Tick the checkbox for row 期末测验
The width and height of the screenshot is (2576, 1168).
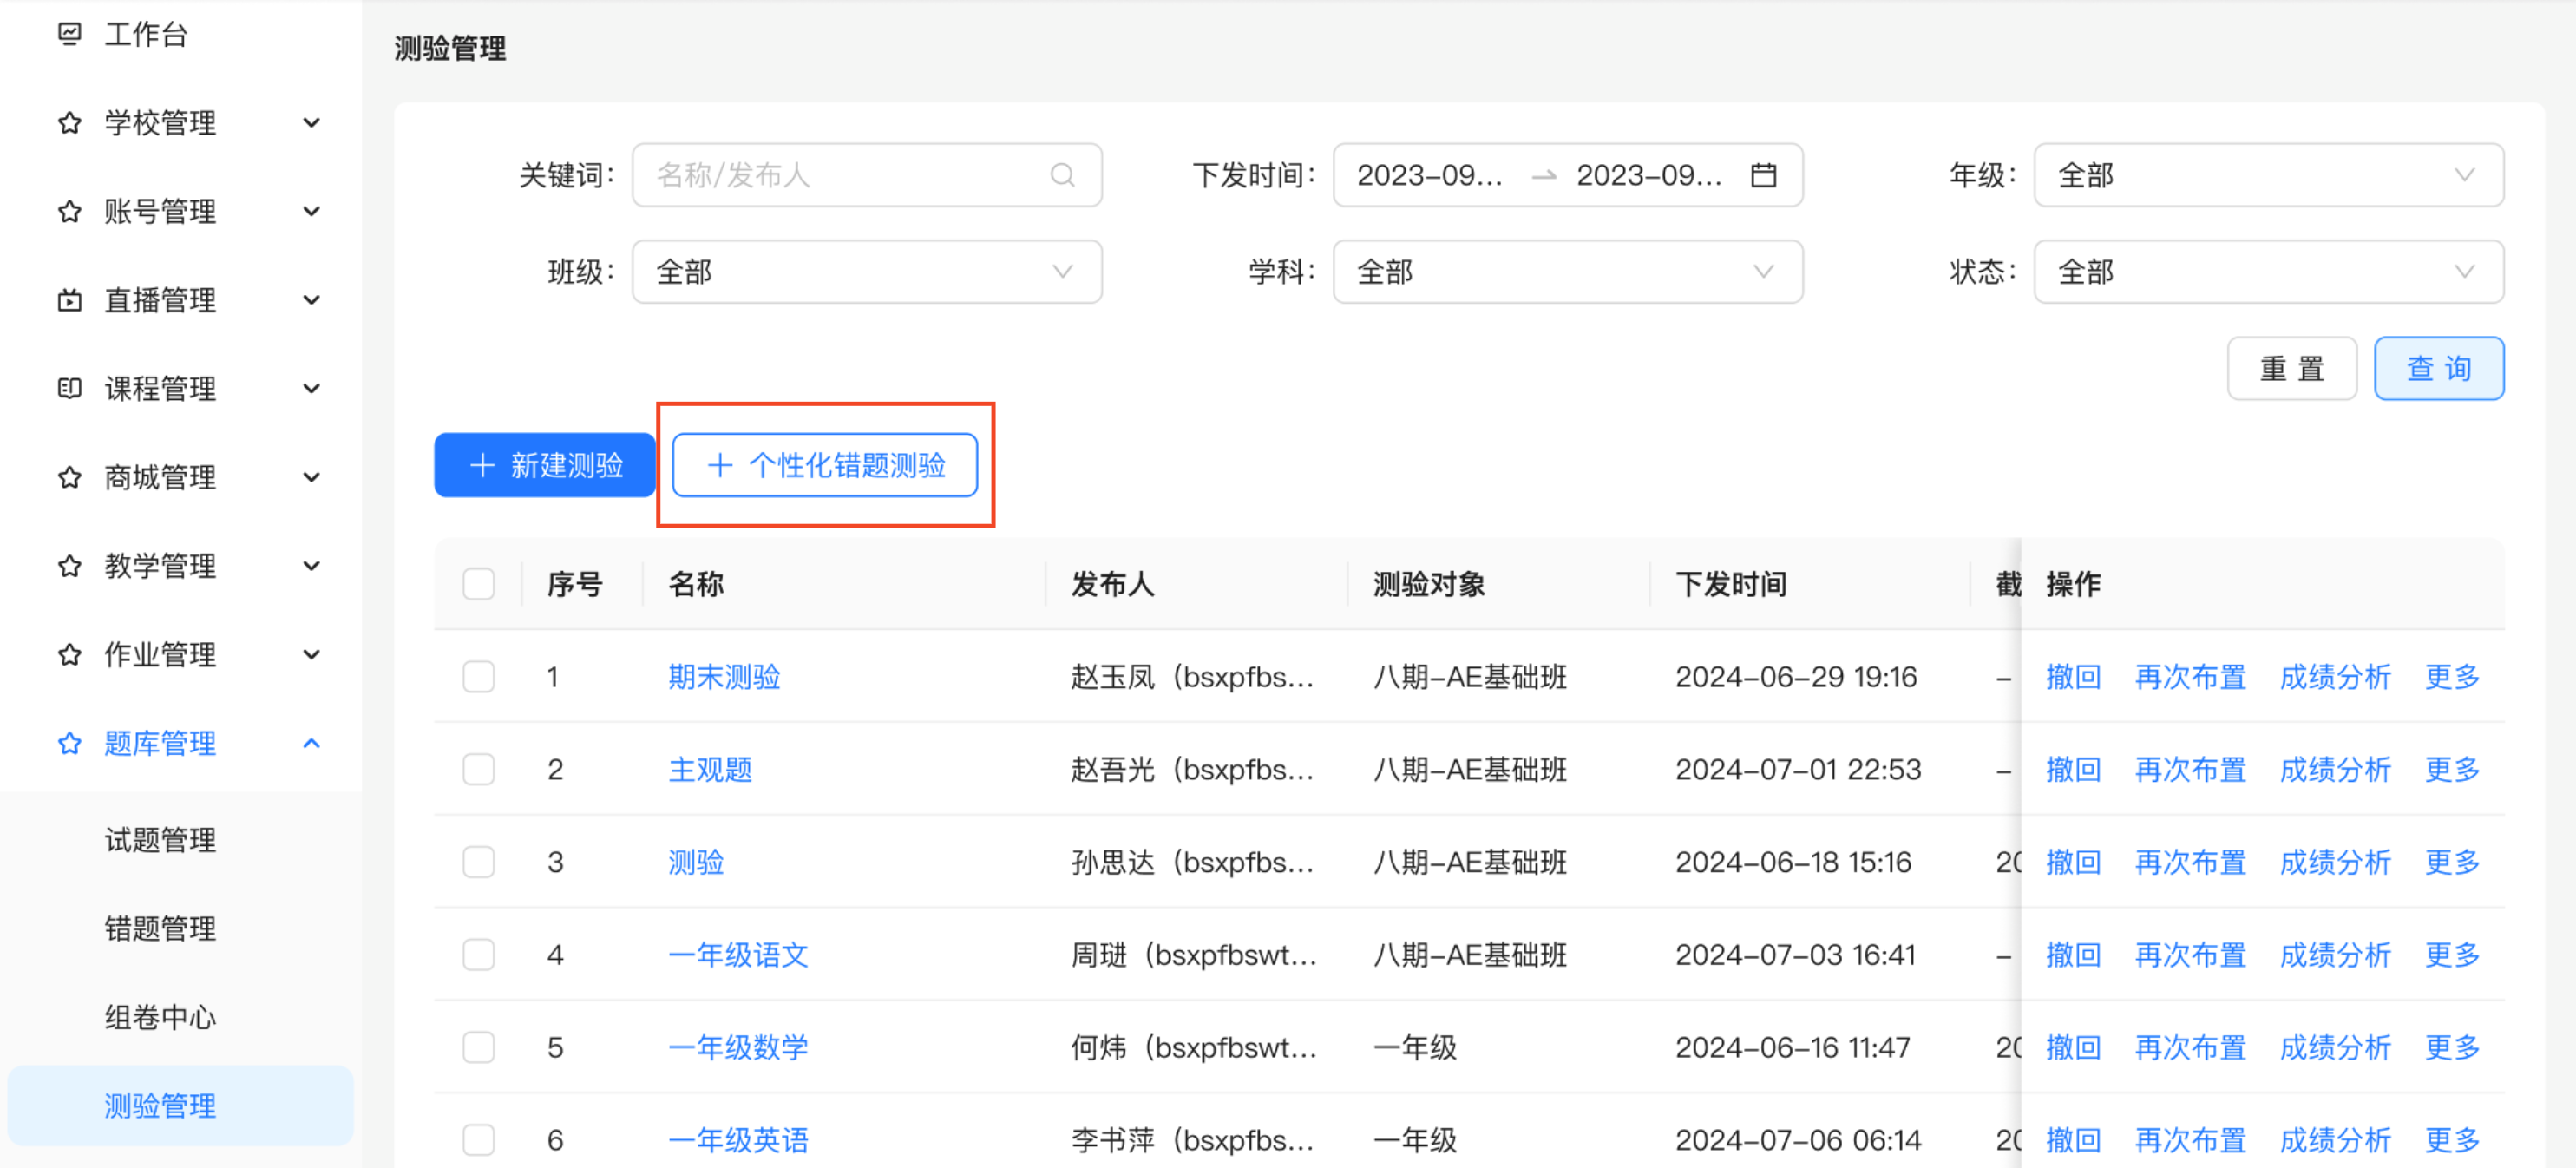pyautogui.click(x=478, y=677)
